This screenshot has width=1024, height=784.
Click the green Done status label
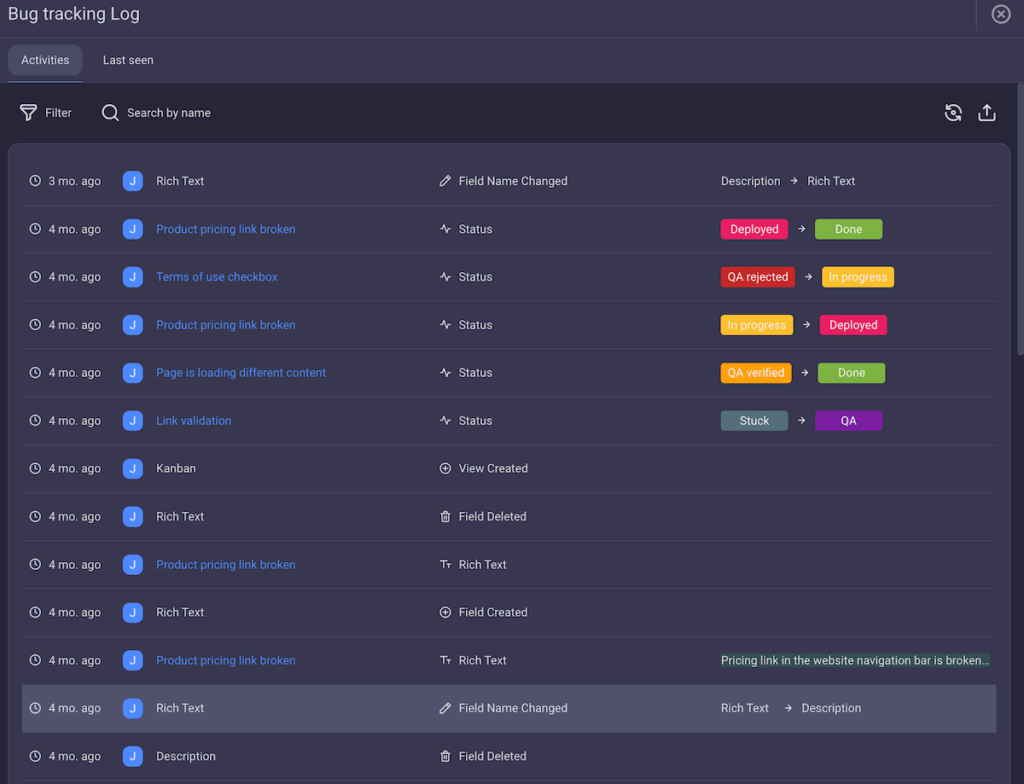848,229
